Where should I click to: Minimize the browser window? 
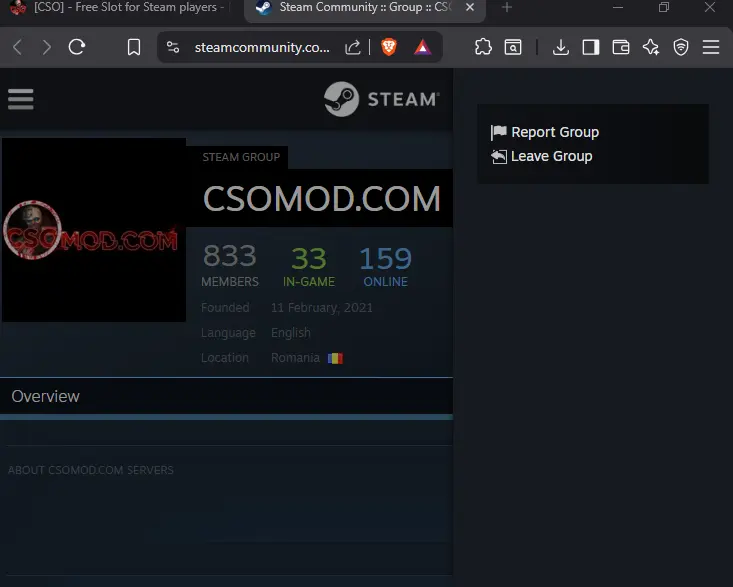[x=618, y=7]
